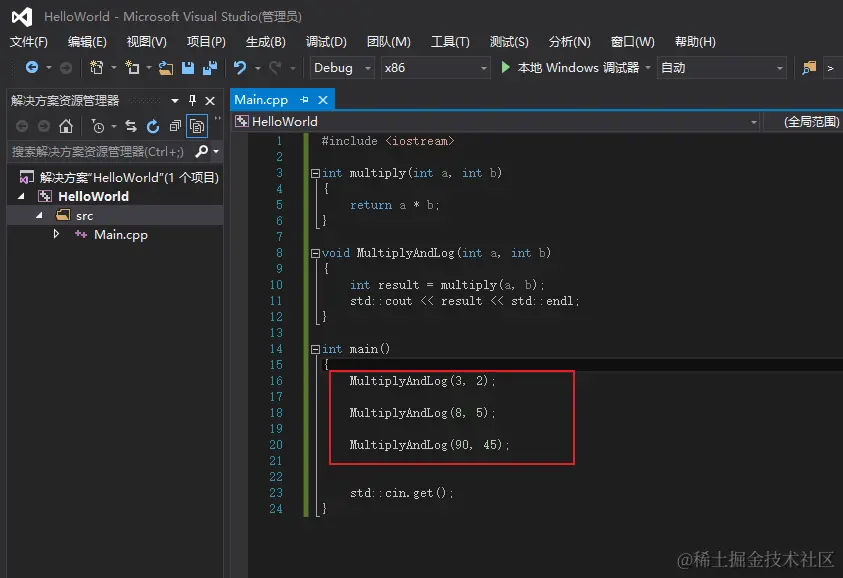This screenshot has height=578, width=843.
Task: Open the 帮助(H) menu
Action: click(x=695, y=41)
